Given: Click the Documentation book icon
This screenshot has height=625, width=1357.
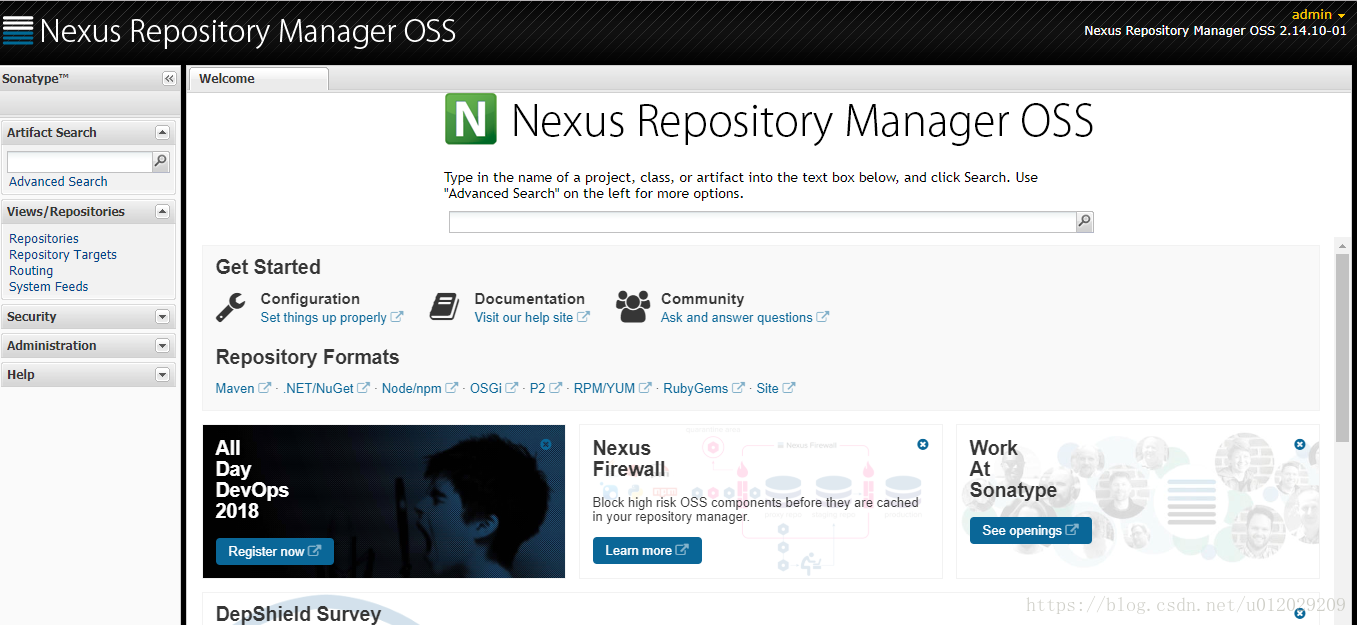Looking at the screenshot, I should tap(444, 307).
